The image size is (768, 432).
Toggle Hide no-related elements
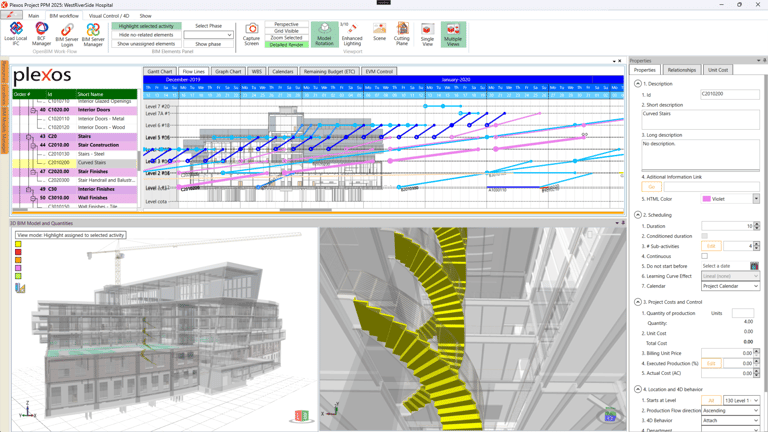click(146, 35)
